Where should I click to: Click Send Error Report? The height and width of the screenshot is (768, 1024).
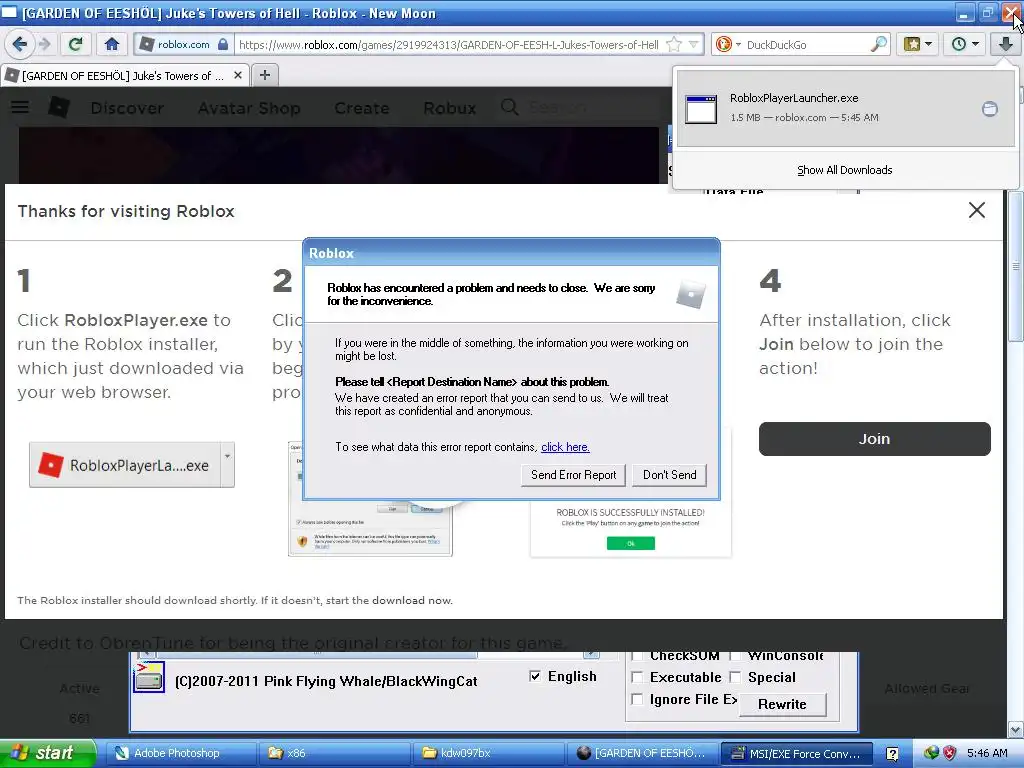(573, 475)
